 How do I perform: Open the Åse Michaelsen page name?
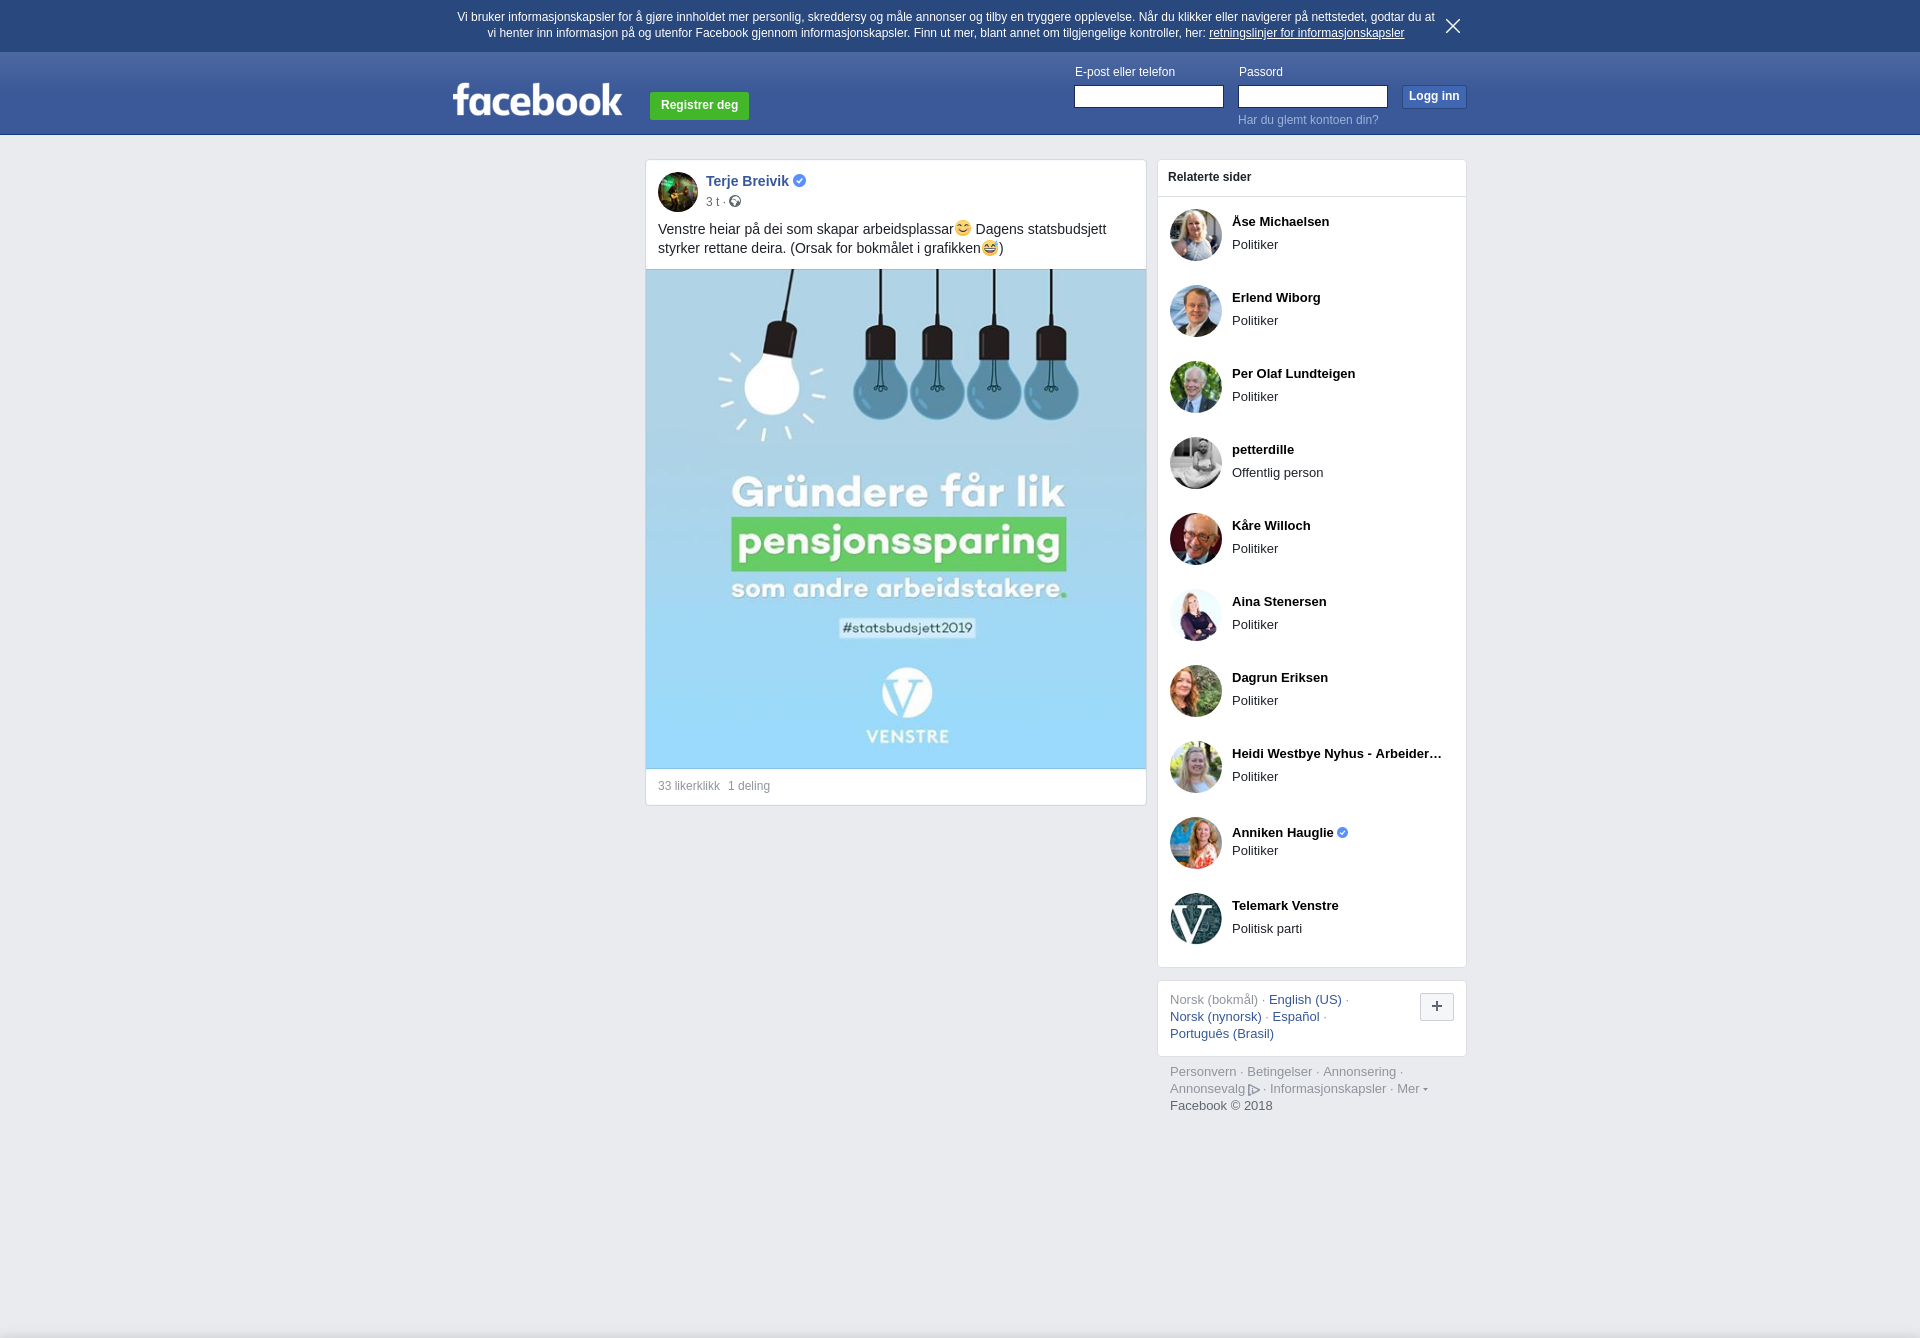[1280, 222]
